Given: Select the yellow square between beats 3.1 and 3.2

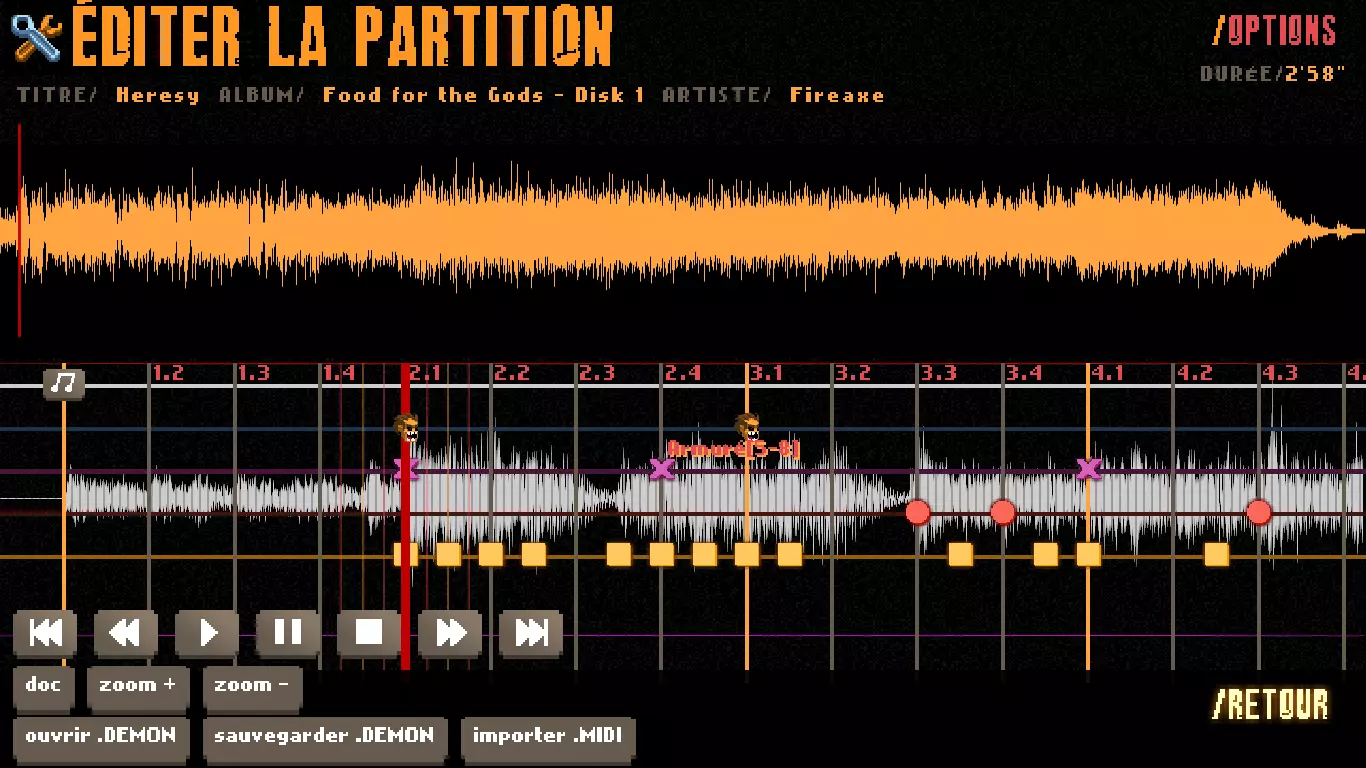Looking at the screenshot, I should [x=790, y=554].
